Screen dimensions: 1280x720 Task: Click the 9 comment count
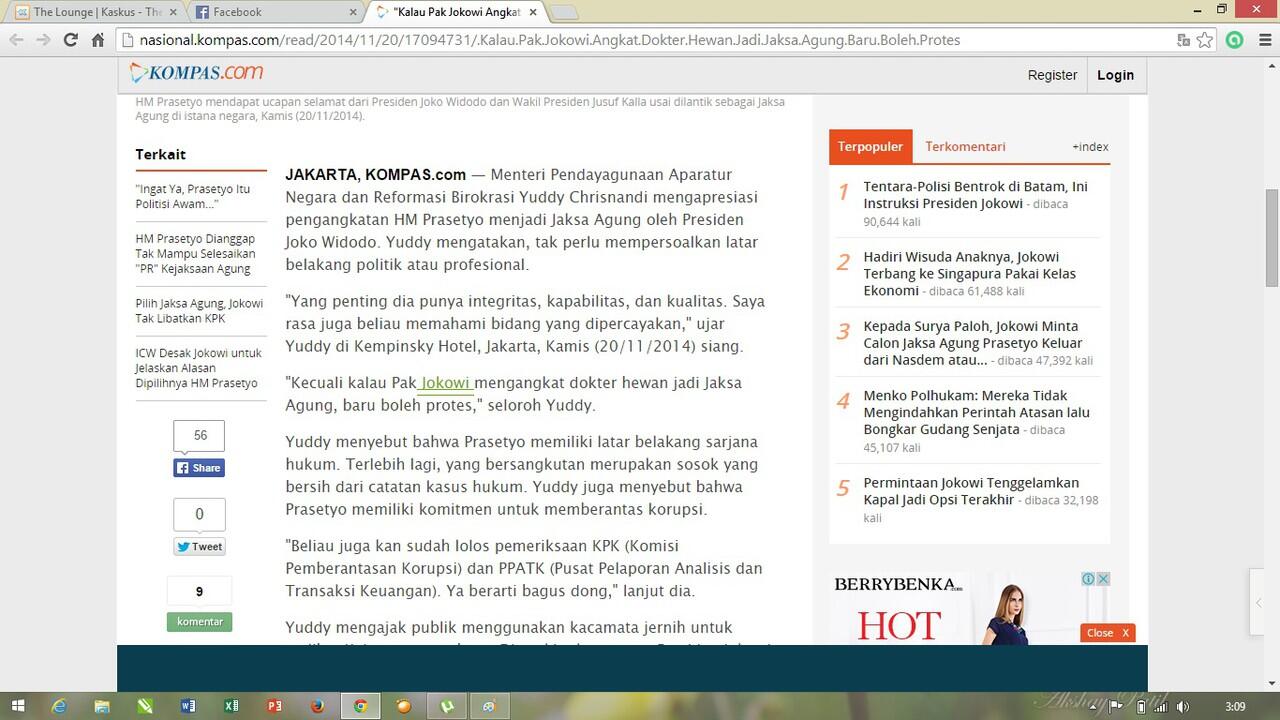tap(199, 592)
